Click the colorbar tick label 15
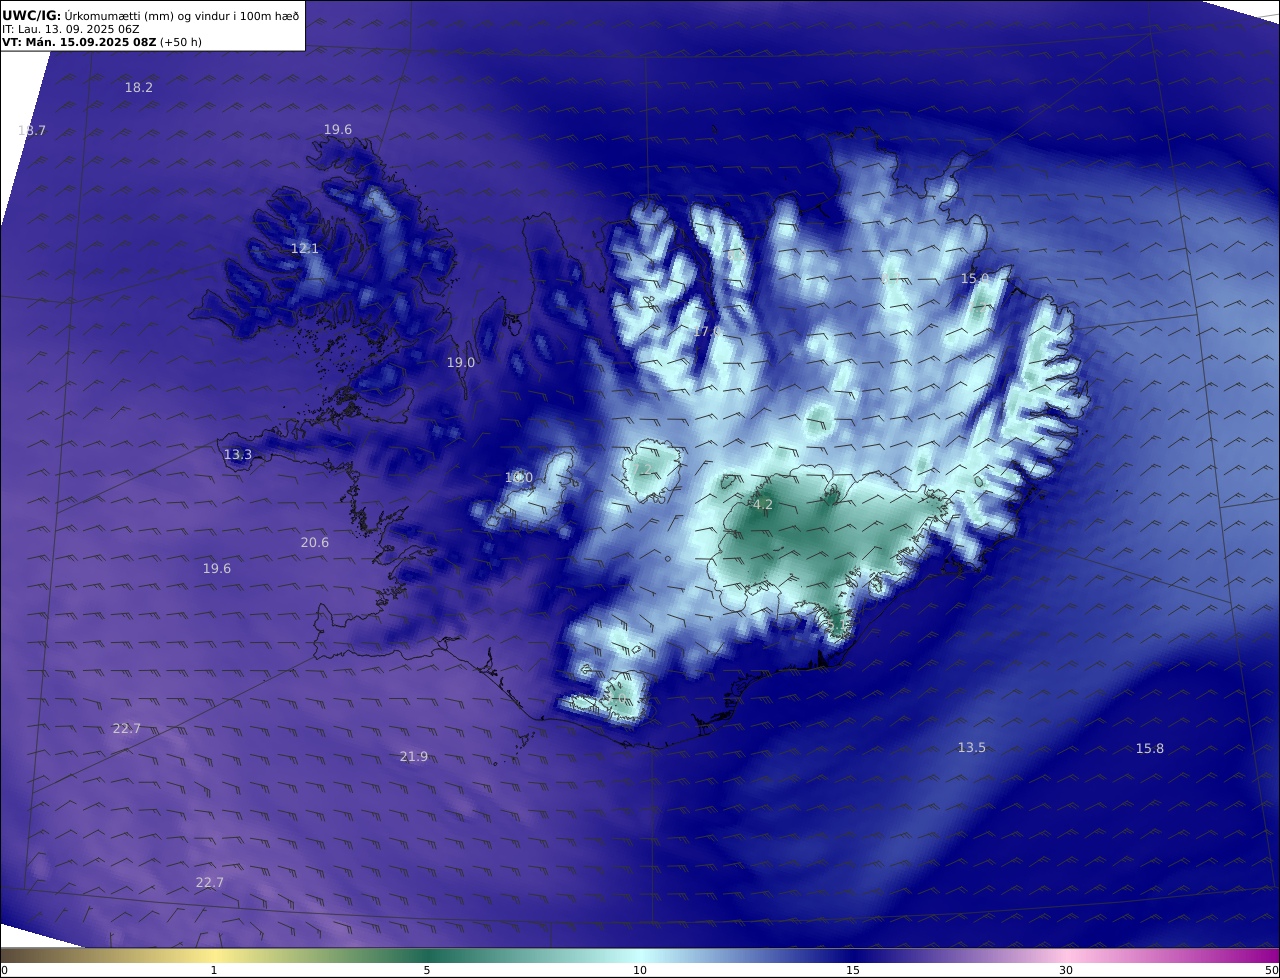 [x=853, y=970]
